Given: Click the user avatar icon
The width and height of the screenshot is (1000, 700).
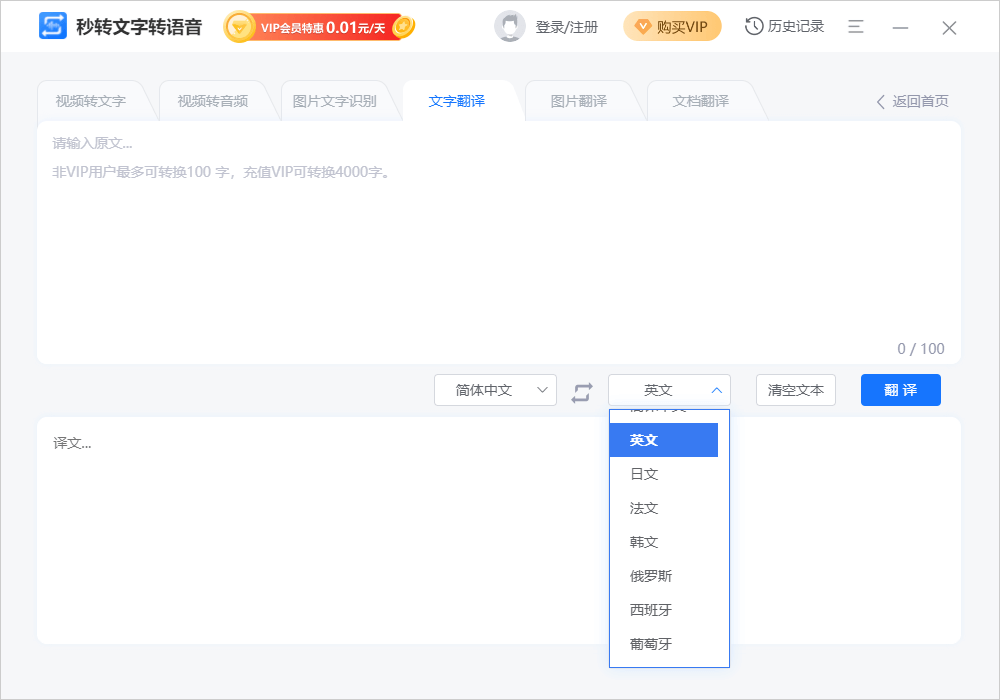Looking at the screenshot, I should coord(510,27).
